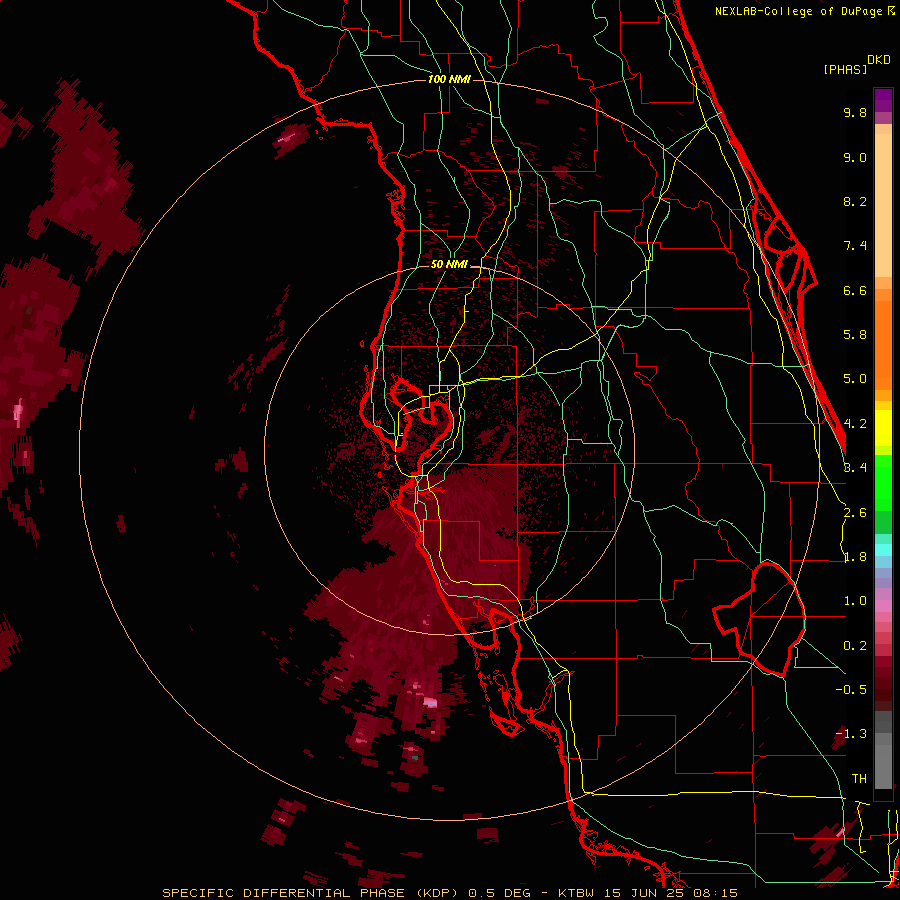Image resolution: width=900 pixels, height=900 pixels.
Task: Click the 9.0 value on the color scale
Action: (855, 157)
